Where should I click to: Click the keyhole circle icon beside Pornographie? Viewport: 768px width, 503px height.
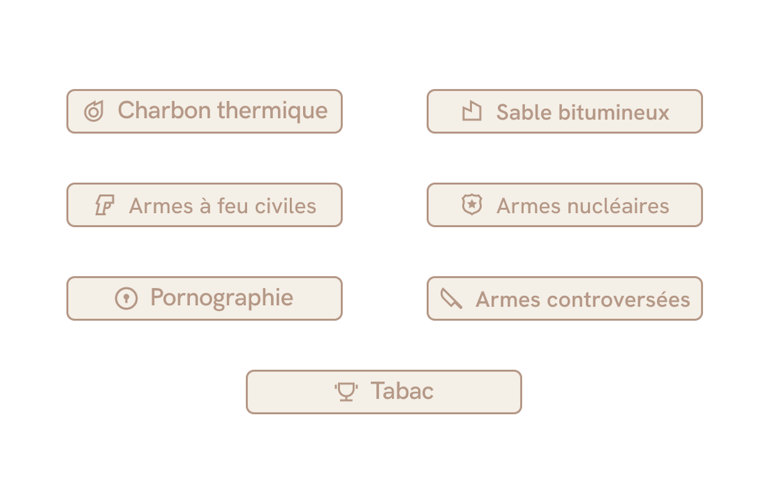coord(126,298)
